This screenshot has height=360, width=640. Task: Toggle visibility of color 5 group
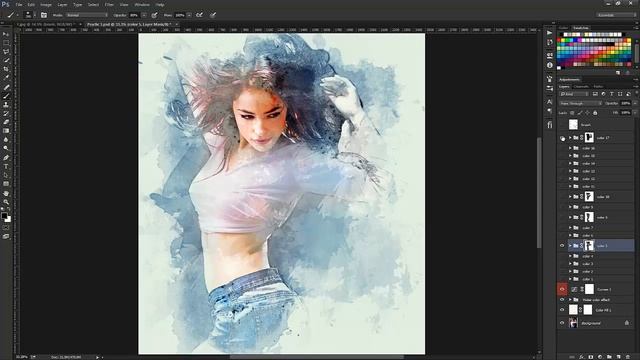pos(562,246)
